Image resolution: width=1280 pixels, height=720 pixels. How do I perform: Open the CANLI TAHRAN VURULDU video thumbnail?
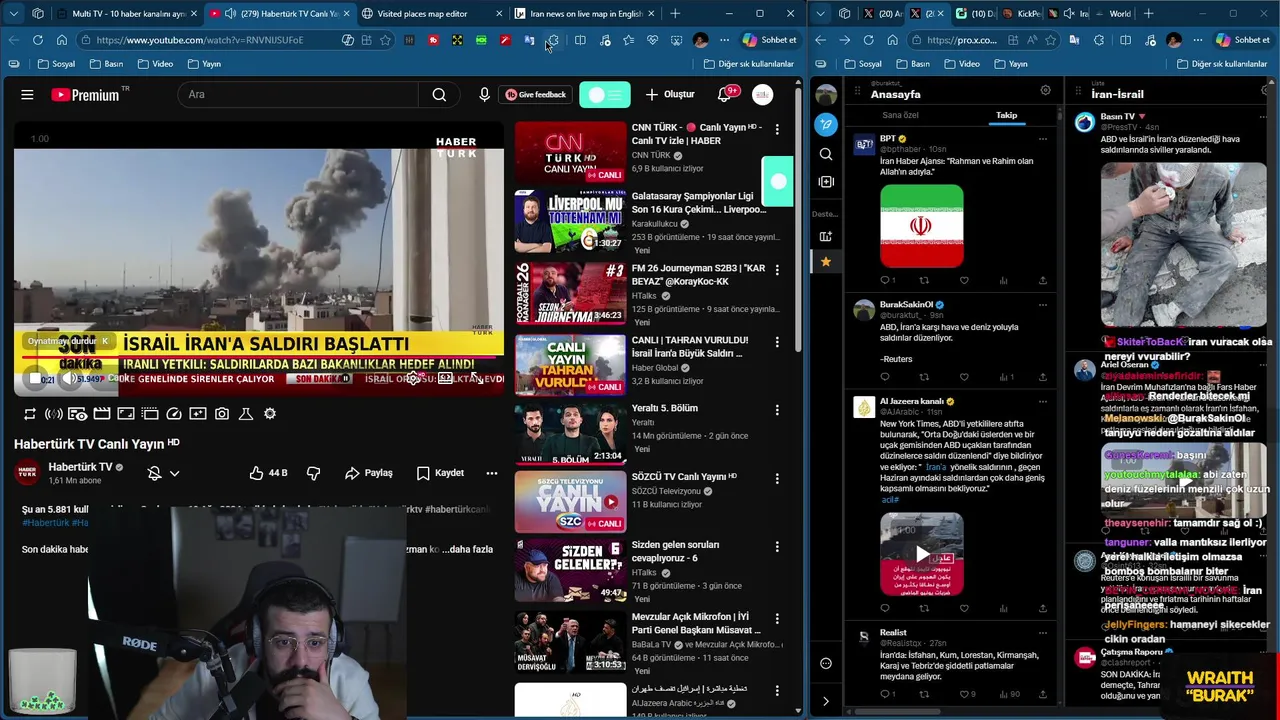point(570,365)
